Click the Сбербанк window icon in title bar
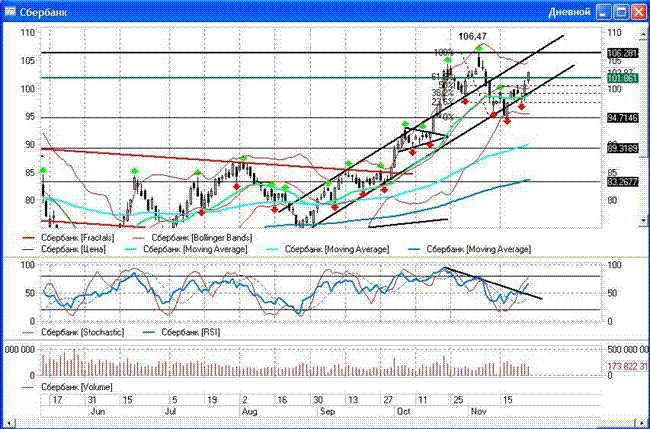Image resolution: width=650 pixels, height=429 pixels. 10,12
